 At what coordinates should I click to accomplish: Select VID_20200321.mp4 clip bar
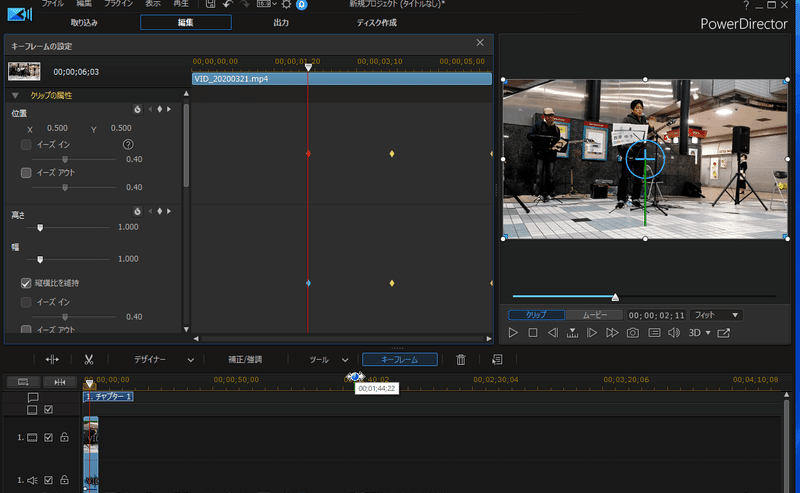click(x=342, y=79)
